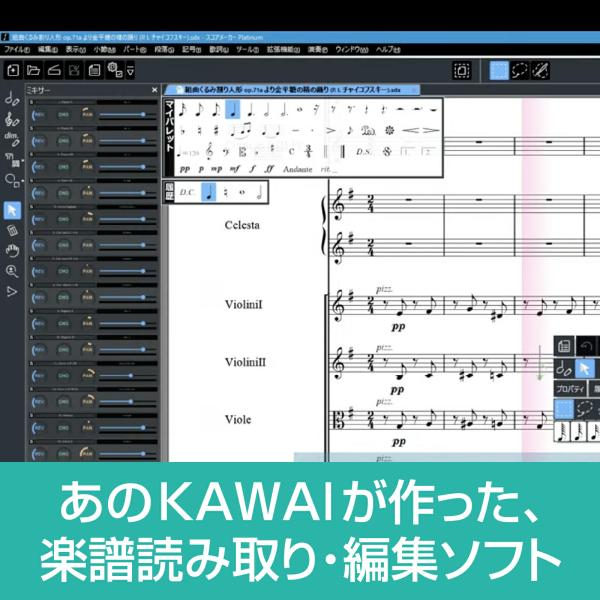Choose the treble clef in My Palette
The image size is (600, 600).
coord(209,152)
